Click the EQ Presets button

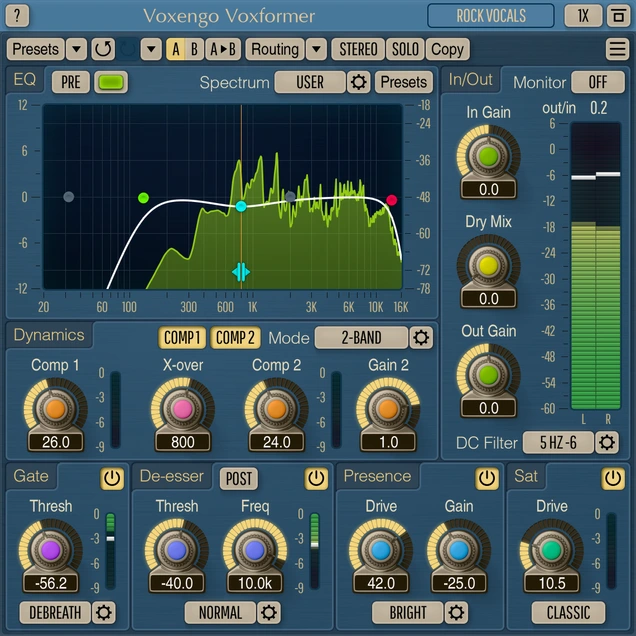(x=404, y=82)
